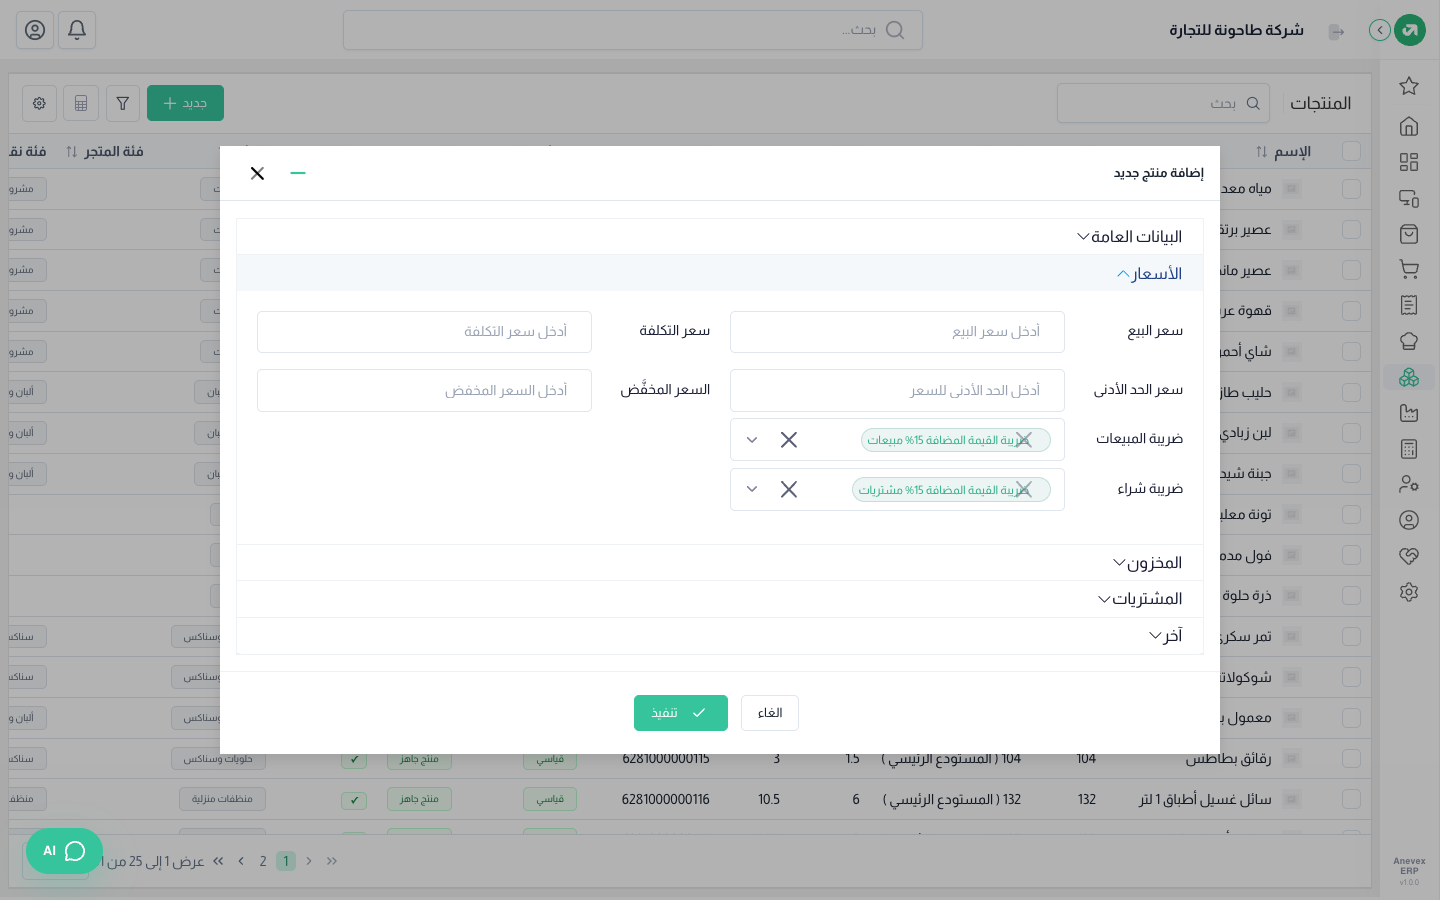Open the user settings icon in sidebar

[1409, 484]
